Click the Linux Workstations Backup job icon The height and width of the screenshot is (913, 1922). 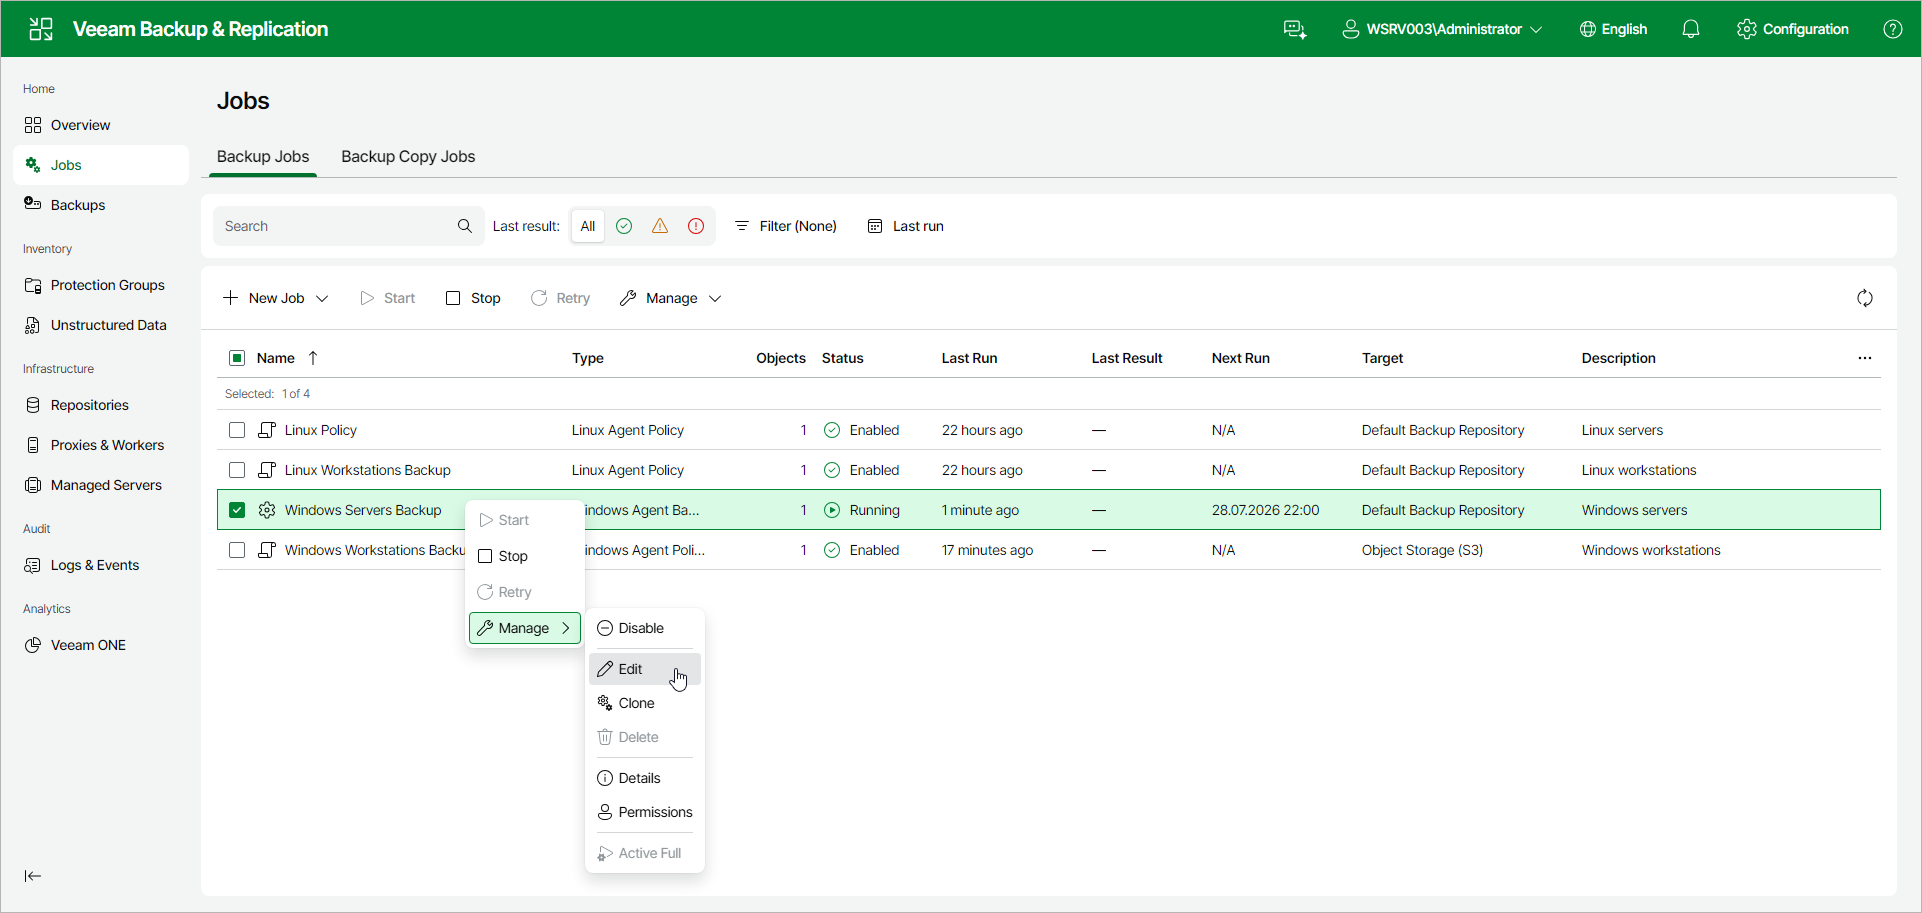coord(267,470)
